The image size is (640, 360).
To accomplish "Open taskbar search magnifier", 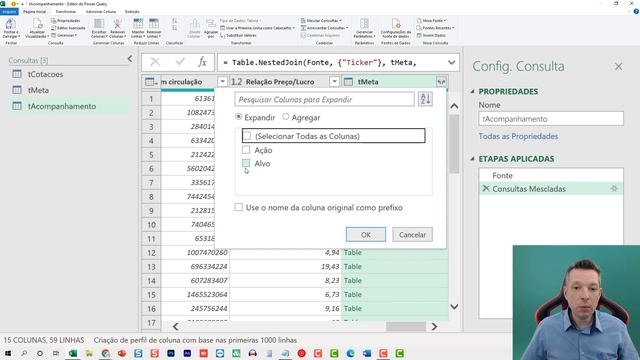I will pos(24,353).
